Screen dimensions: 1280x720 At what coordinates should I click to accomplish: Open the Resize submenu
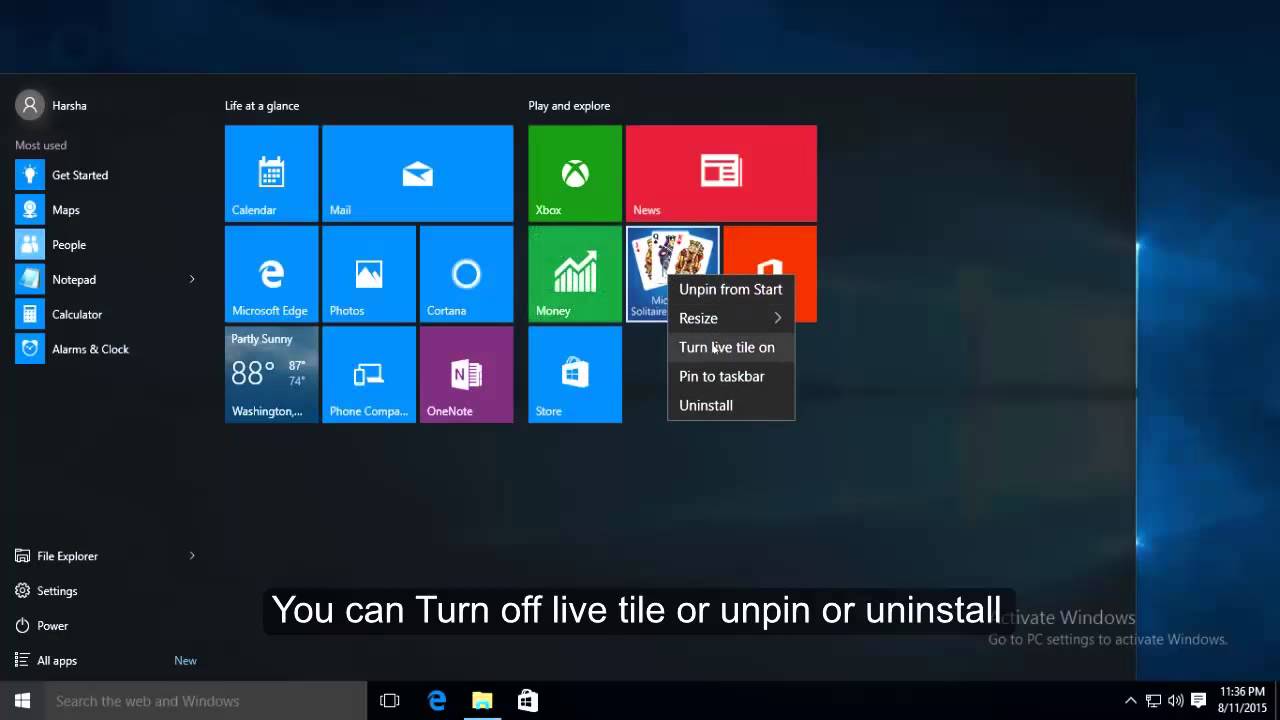(x=731, y=318)
